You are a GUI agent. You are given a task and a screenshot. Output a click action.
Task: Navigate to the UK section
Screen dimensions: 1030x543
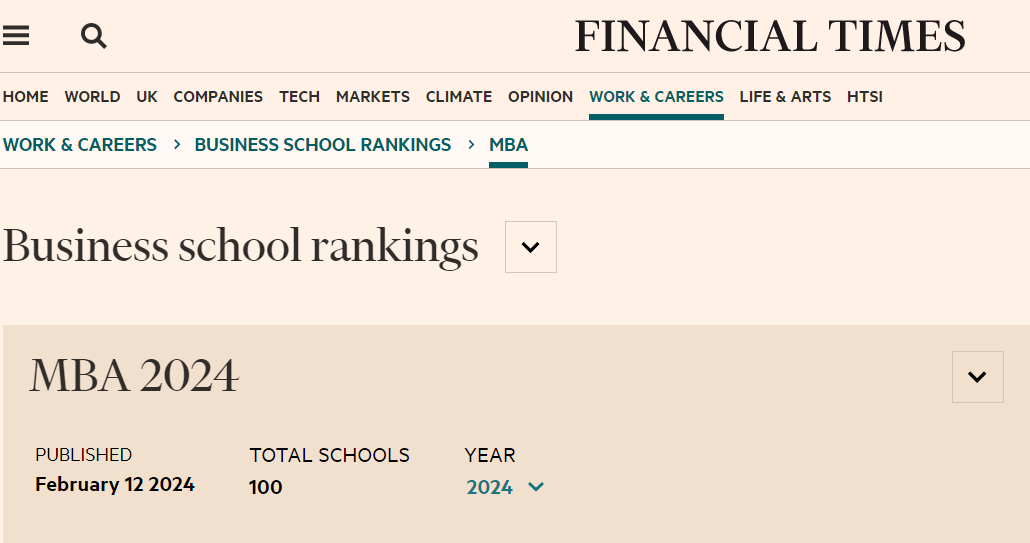[x=147, y=97]
